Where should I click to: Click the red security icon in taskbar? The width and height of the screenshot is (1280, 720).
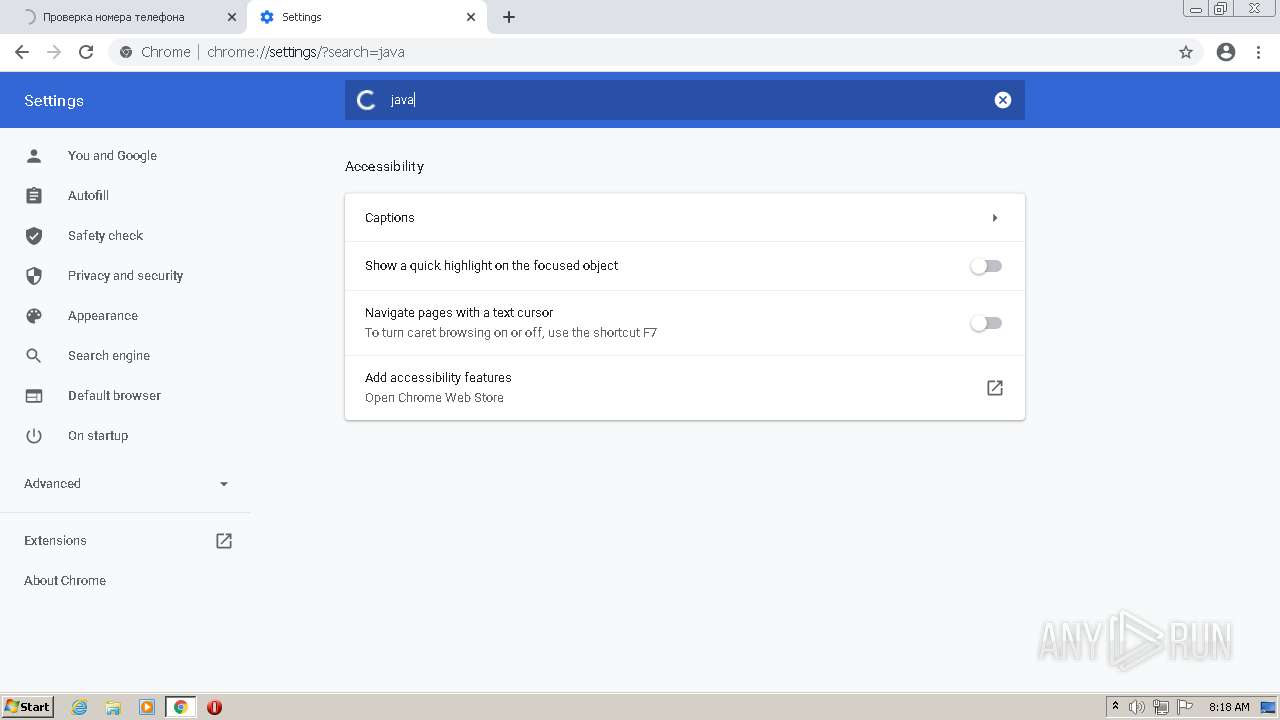pos(214,707)
